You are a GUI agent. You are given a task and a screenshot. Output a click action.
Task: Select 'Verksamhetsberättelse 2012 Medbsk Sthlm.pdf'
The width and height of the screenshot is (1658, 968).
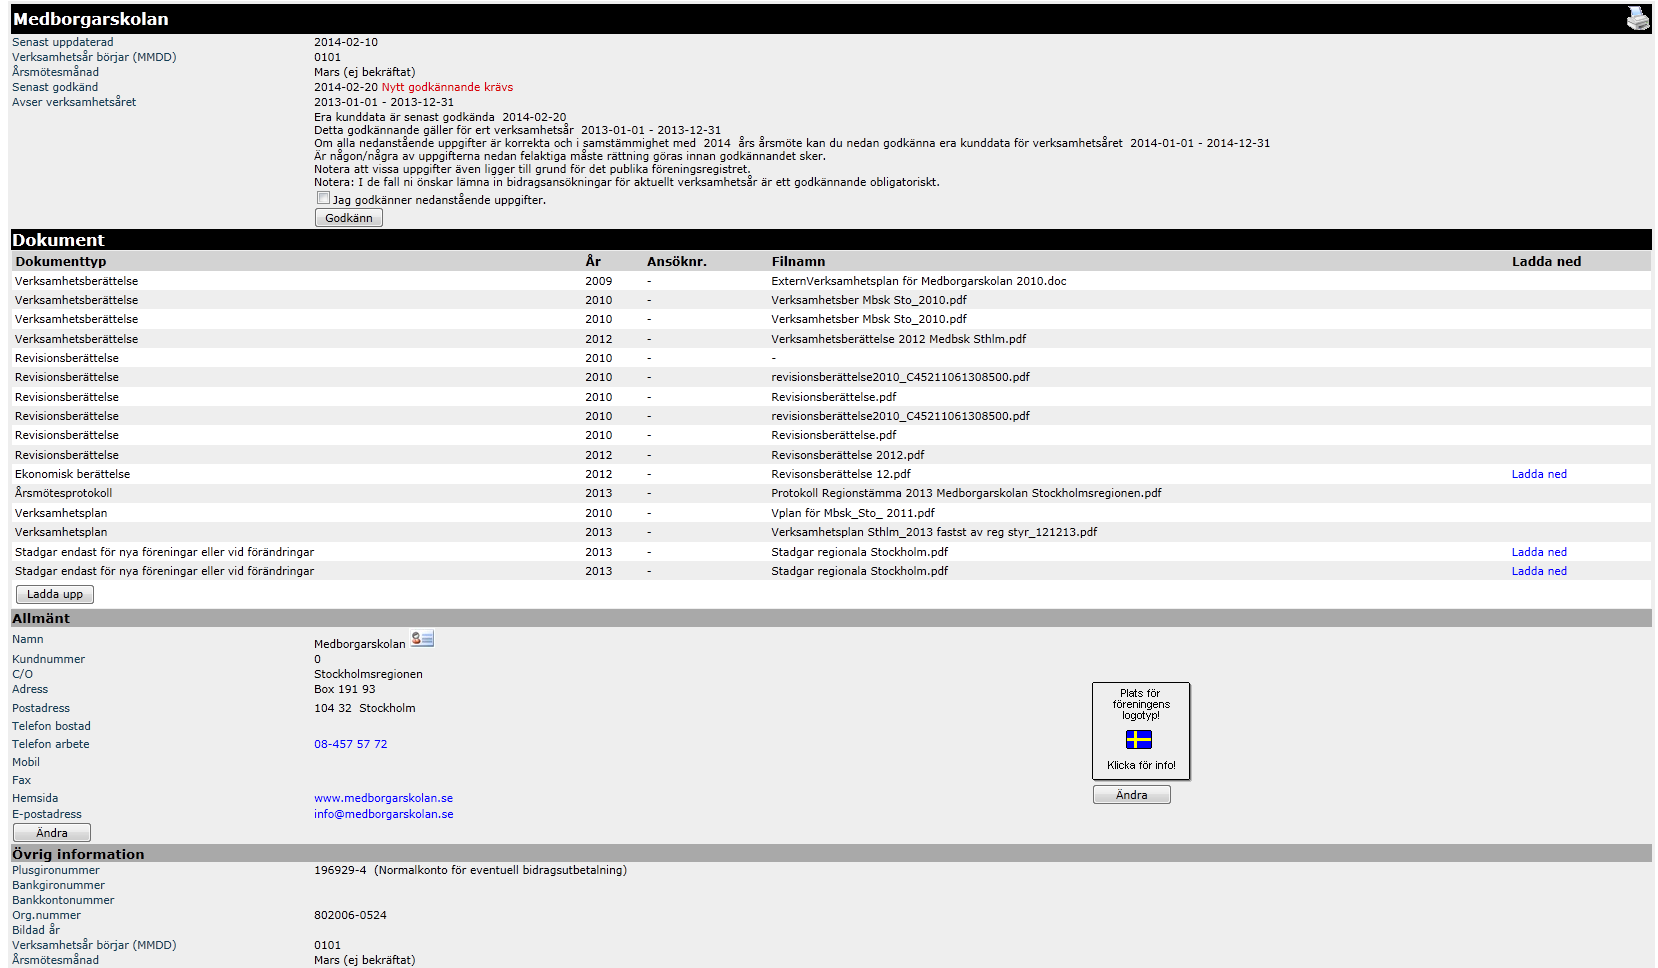(x=898, y=339)
